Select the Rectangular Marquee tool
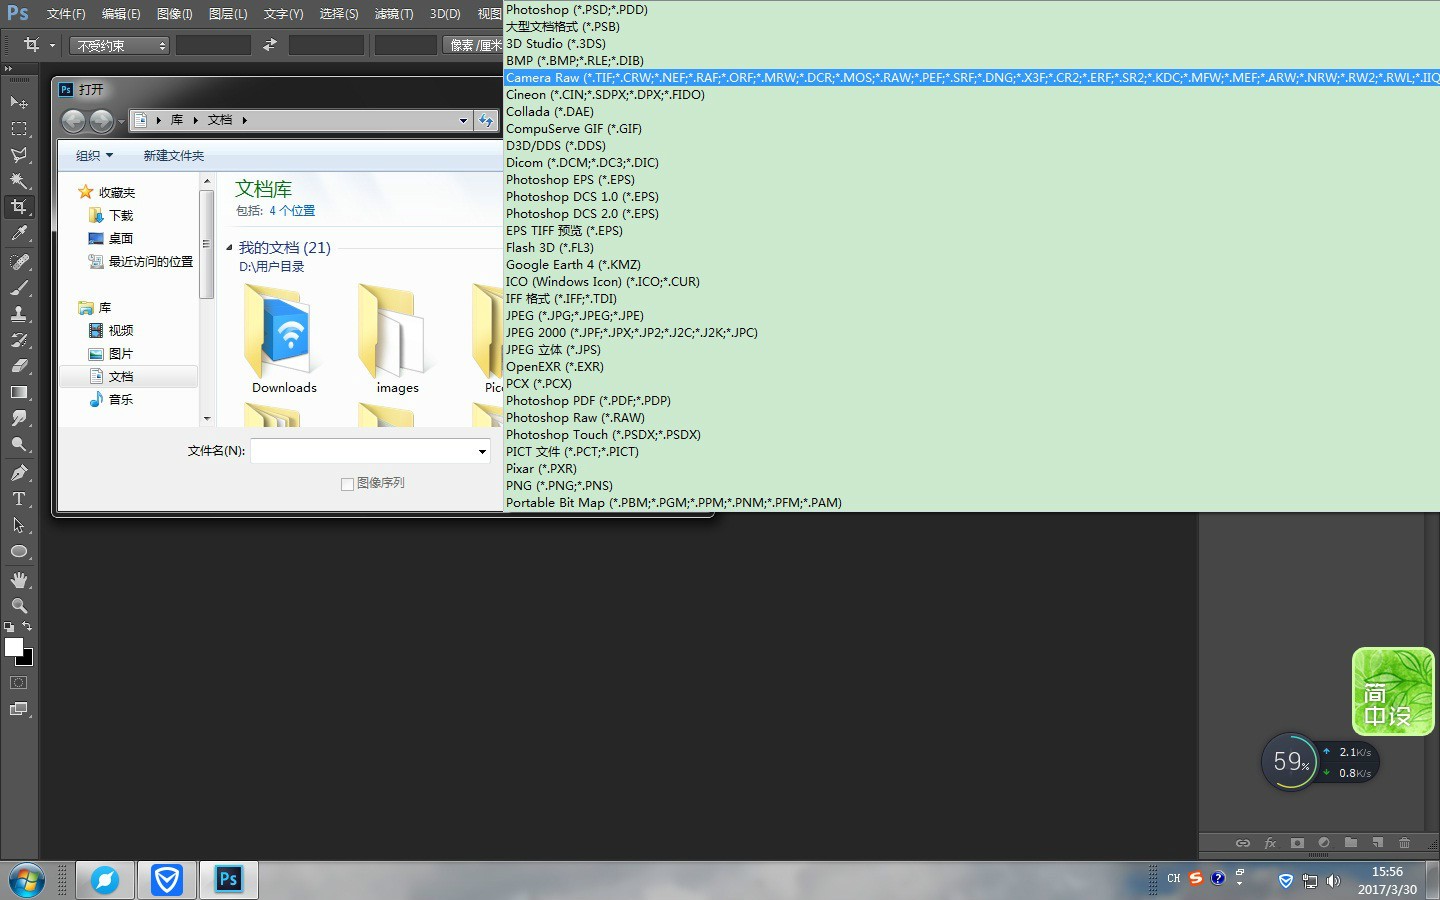This screenshot has height=900, width=1440. tap(19, 128)
